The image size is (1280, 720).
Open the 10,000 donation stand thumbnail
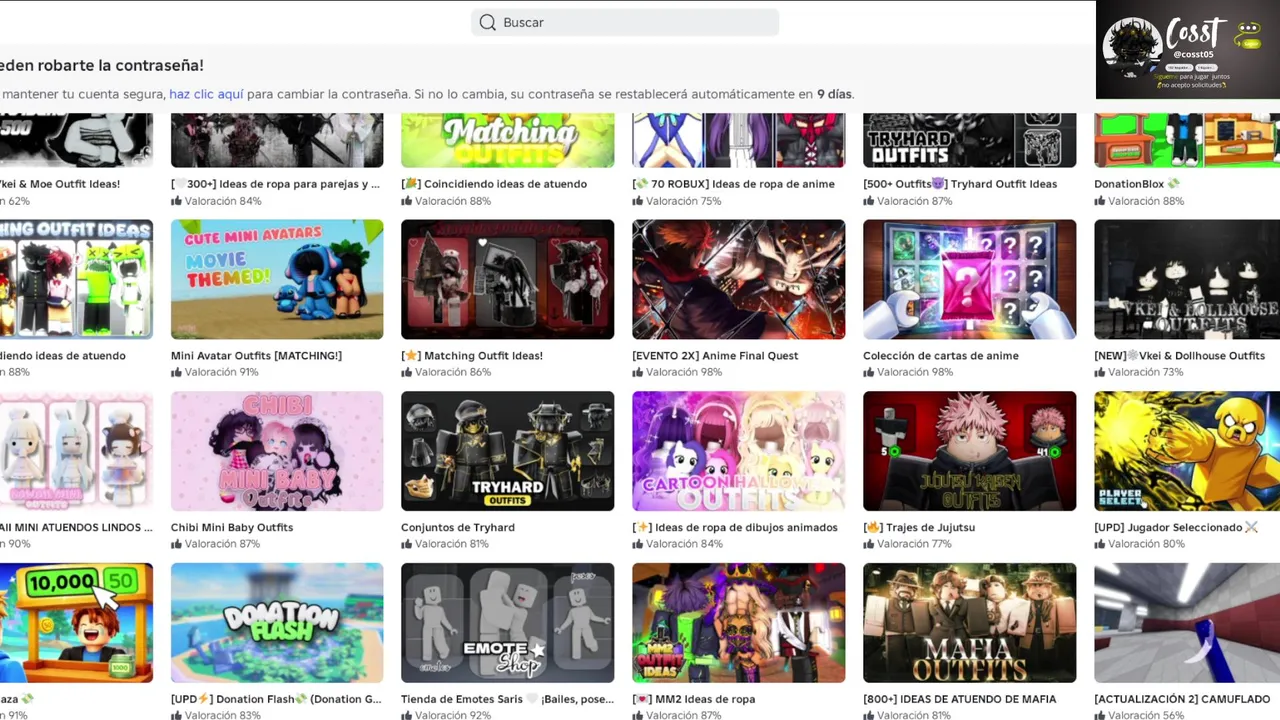pos(76,623)
